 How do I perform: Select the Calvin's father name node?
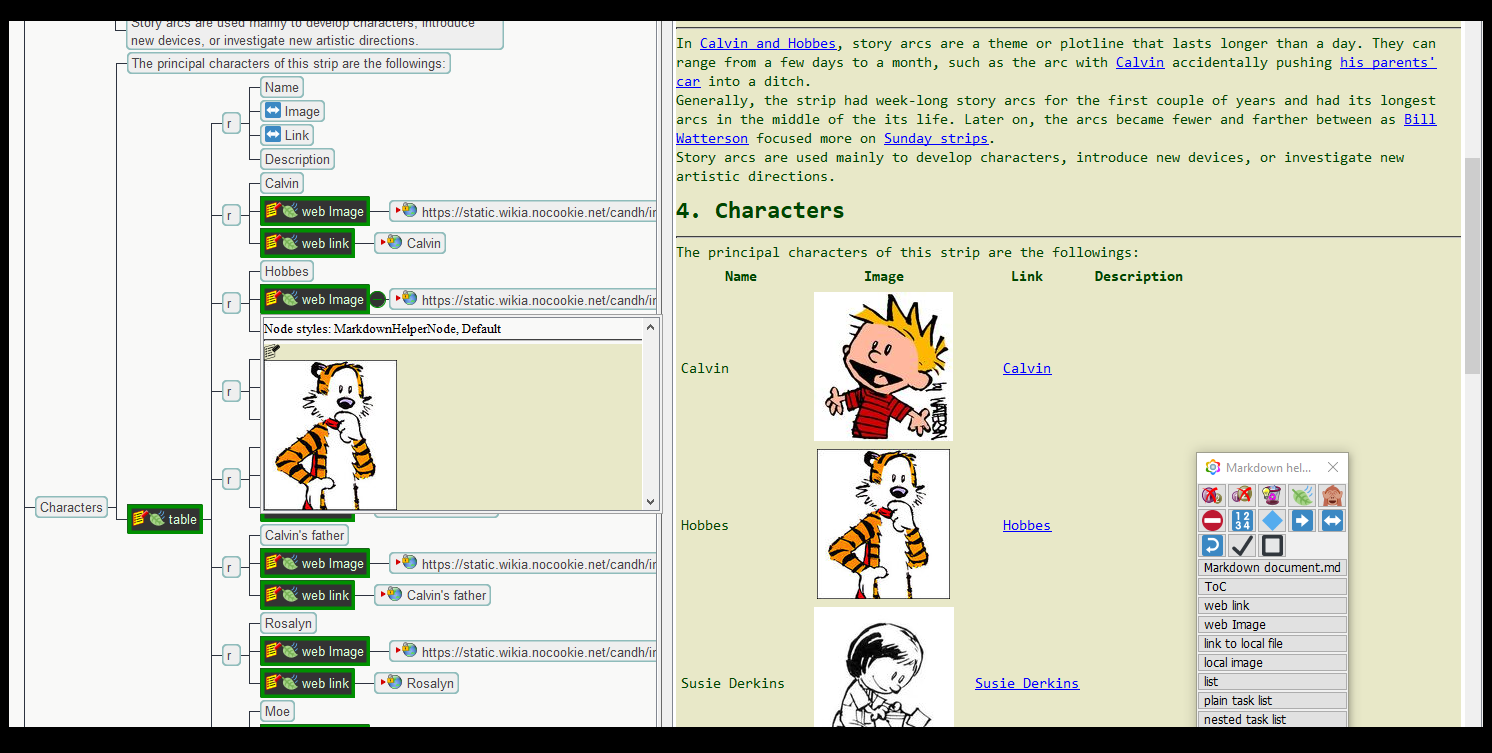[x=305, y=535]
